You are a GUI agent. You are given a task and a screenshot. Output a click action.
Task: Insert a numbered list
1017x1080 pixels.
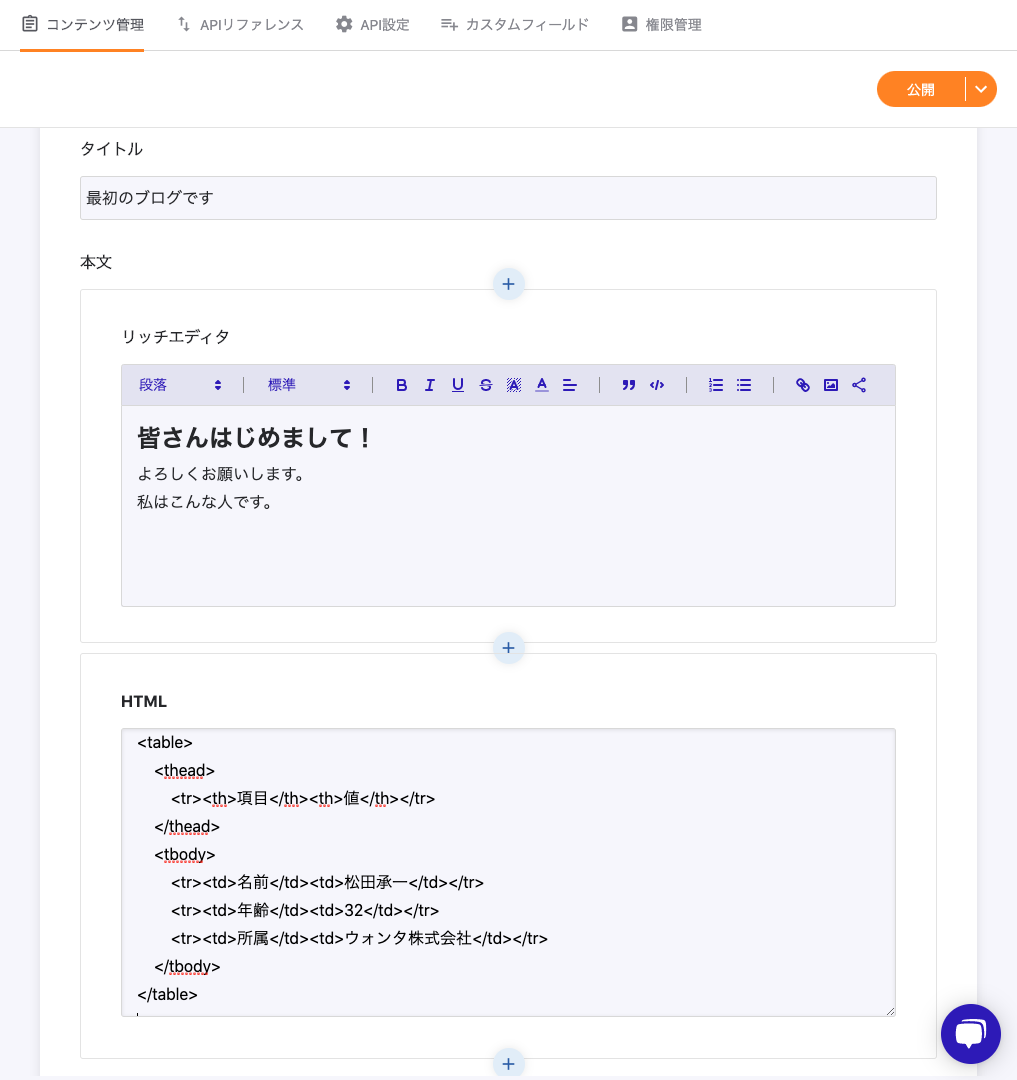click(715, 385)
